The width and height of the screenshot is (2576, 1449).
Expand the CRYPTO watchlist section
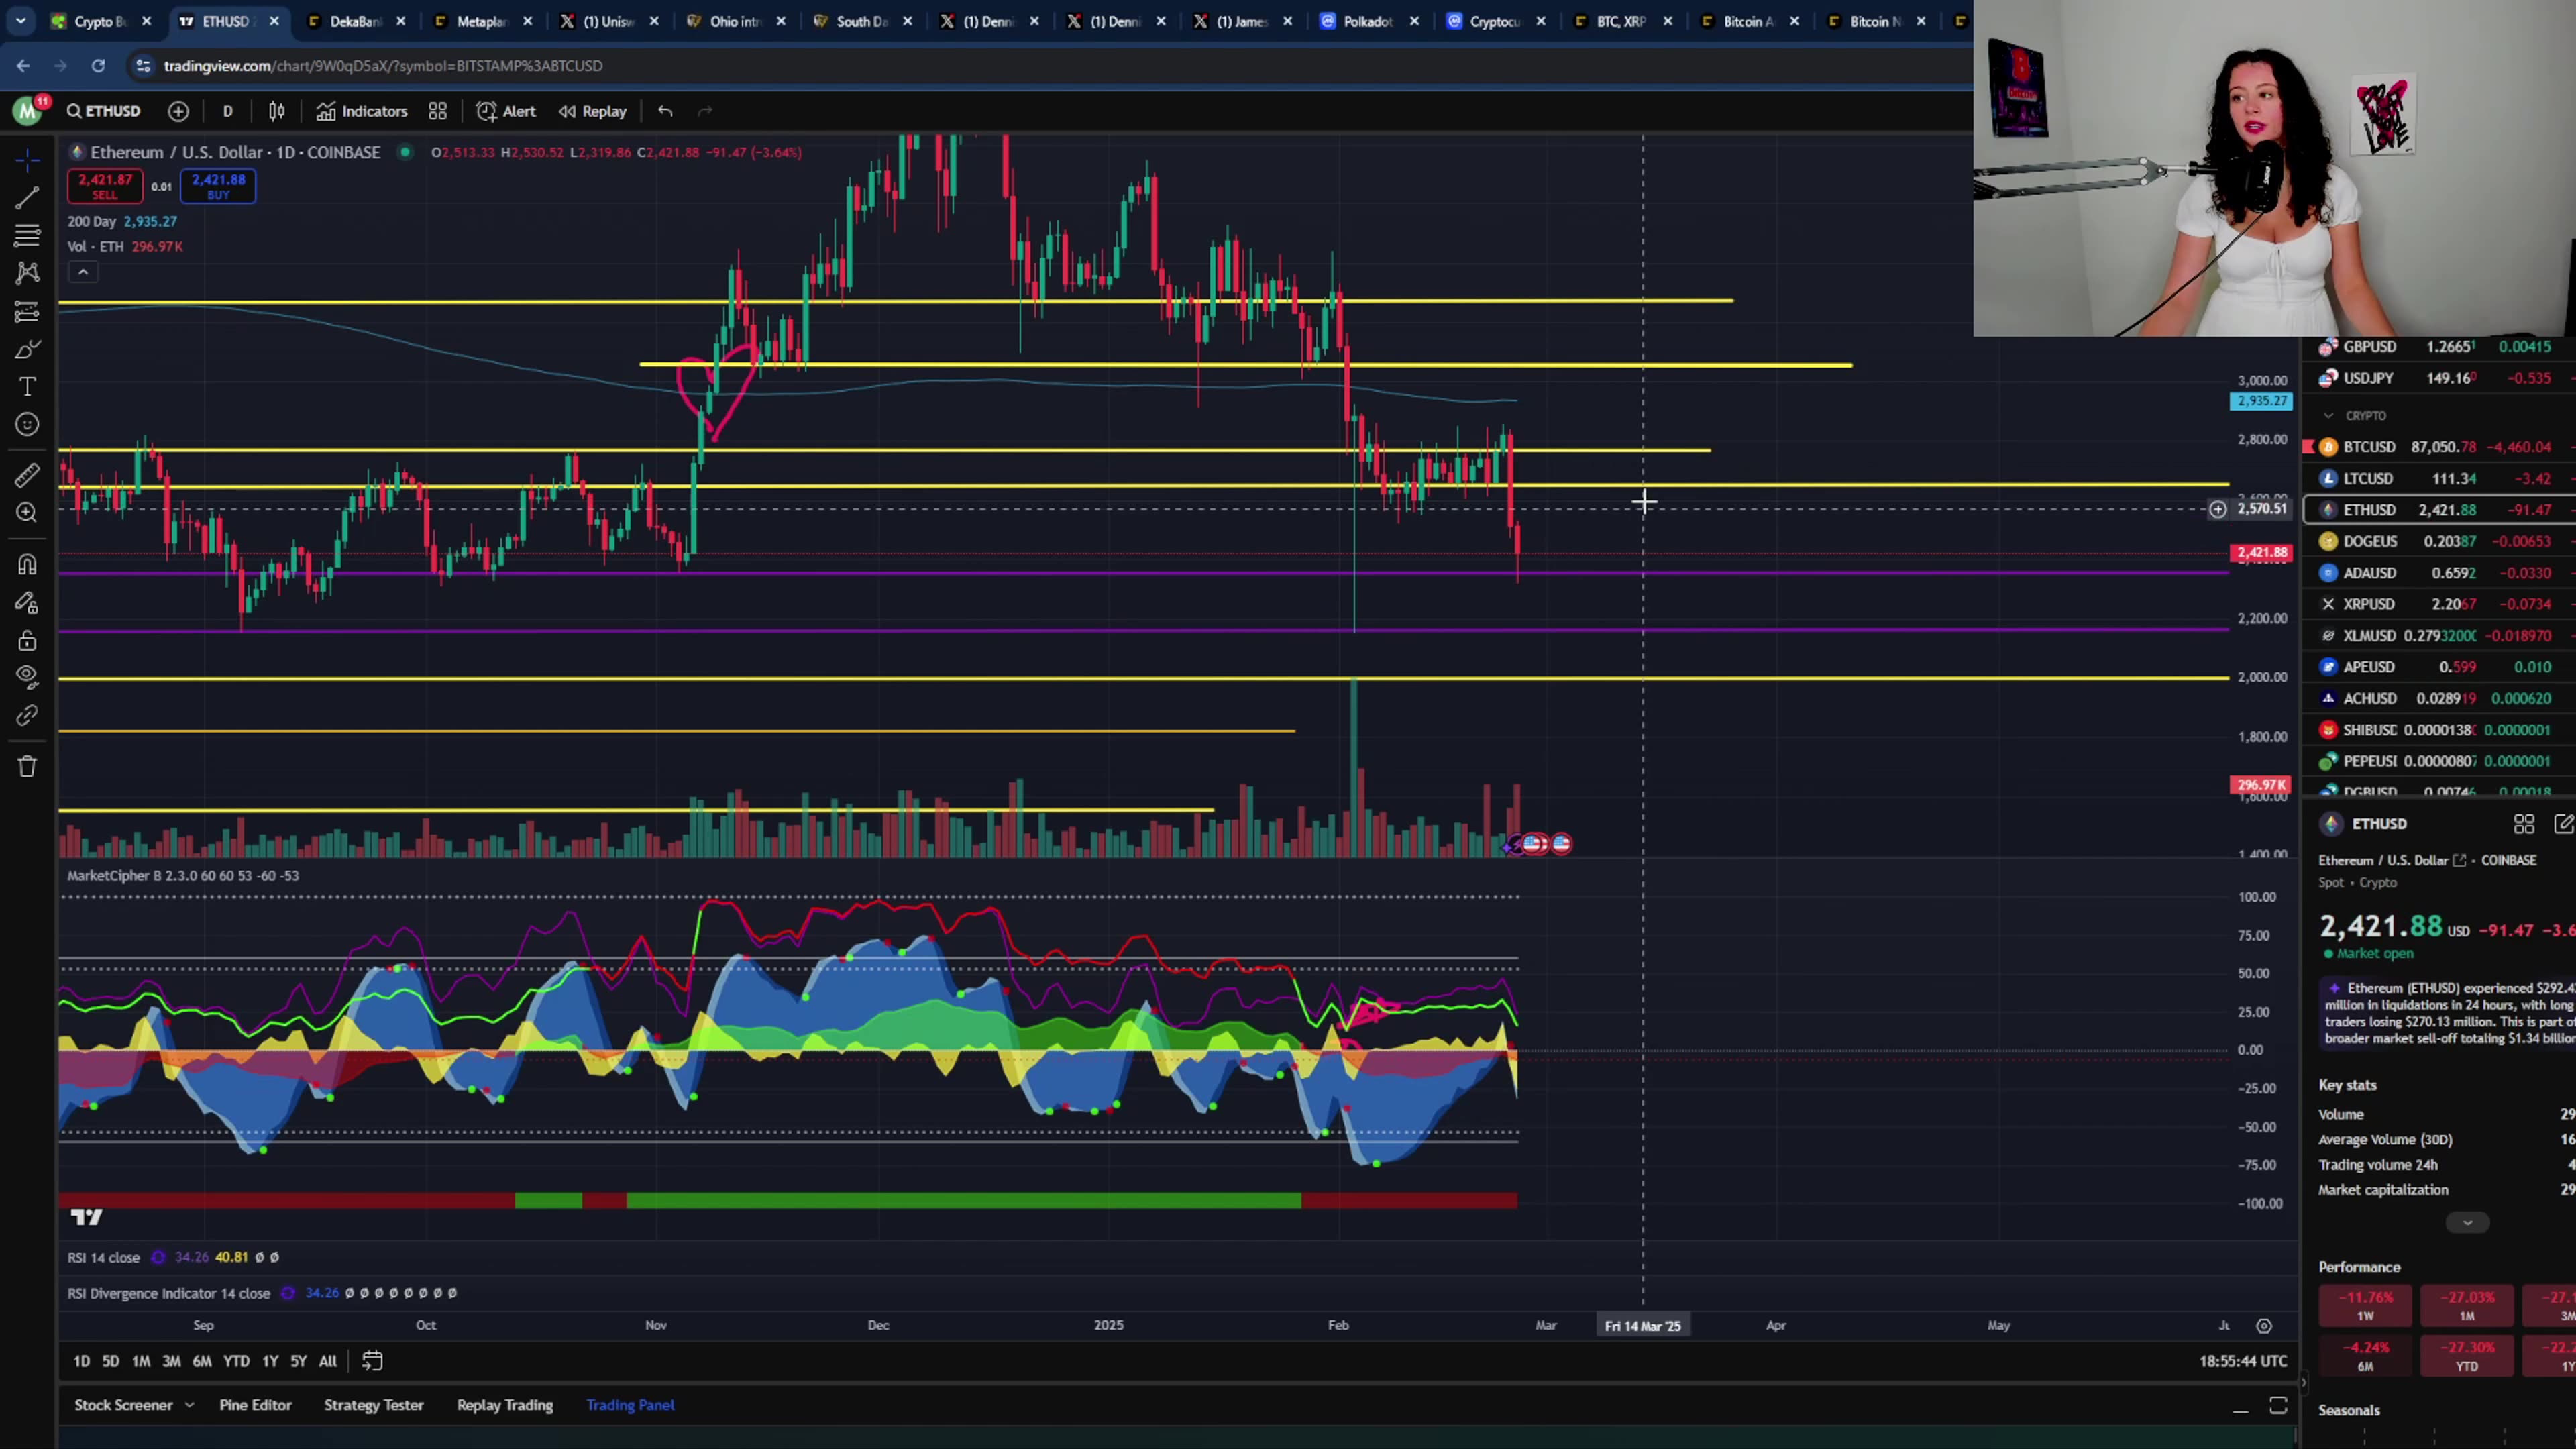[x=2329, y=415]
